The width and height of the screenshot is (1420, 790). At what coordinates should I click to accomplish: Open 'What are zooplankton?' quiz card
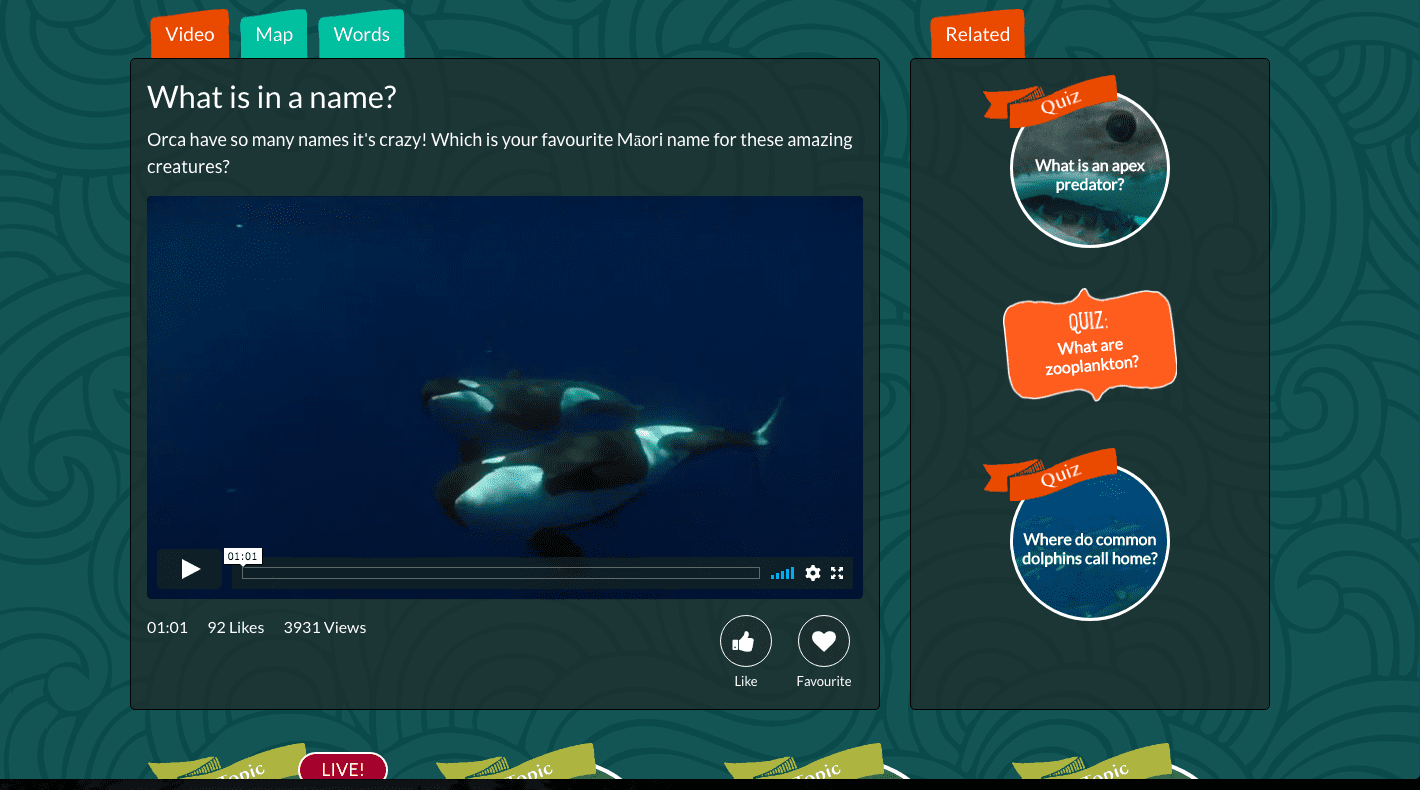click(1090, 345)
